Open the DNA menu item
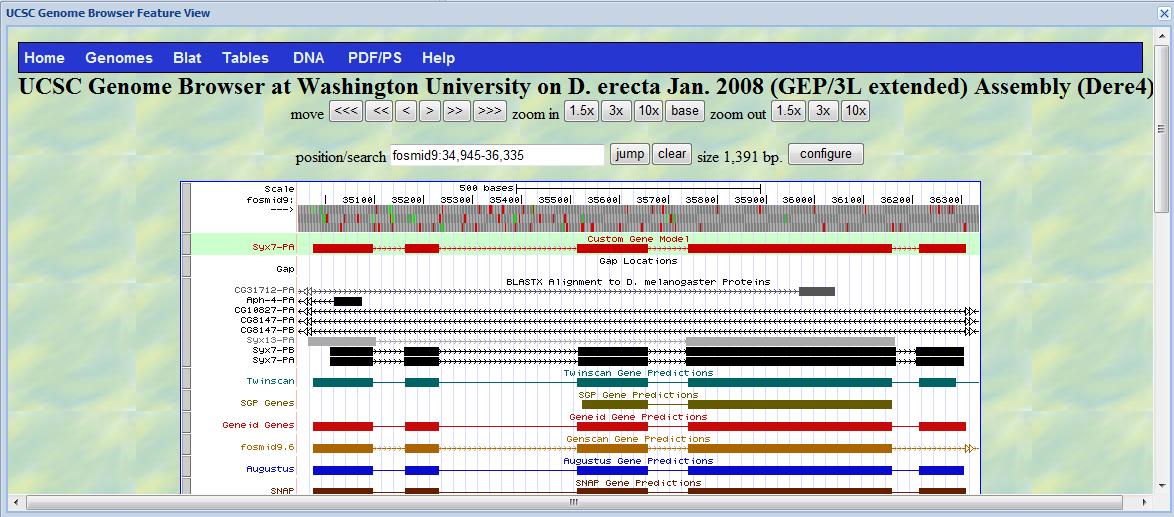 [308, 58]
